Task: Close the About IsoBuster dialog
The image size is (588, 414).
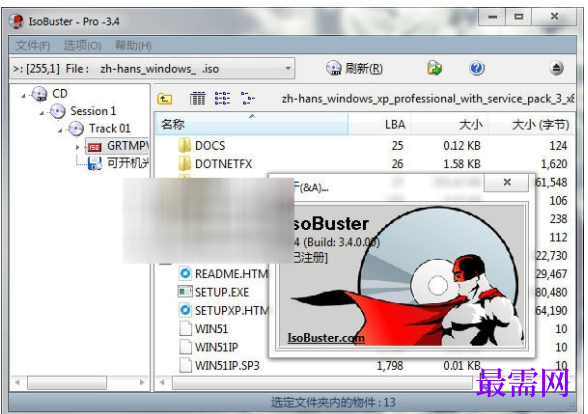Action: tap(507, 182)
